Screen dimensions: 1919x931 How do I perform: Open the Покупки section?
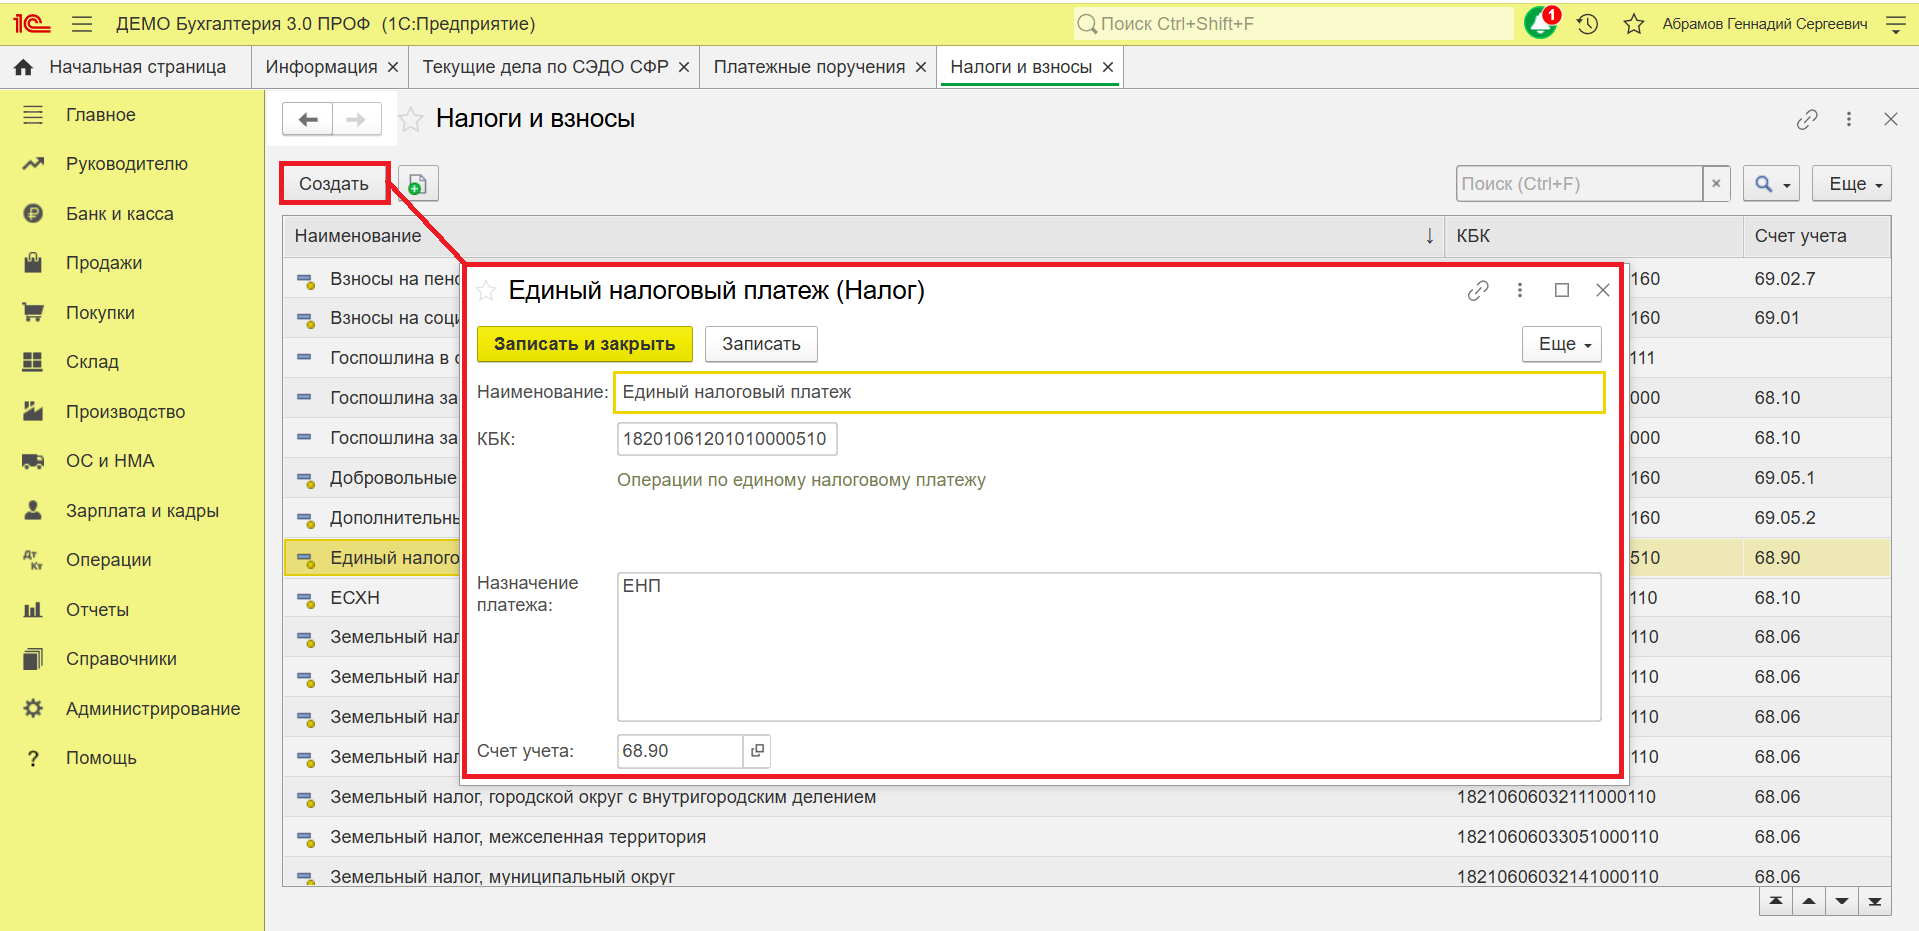[x=100, y=313]
